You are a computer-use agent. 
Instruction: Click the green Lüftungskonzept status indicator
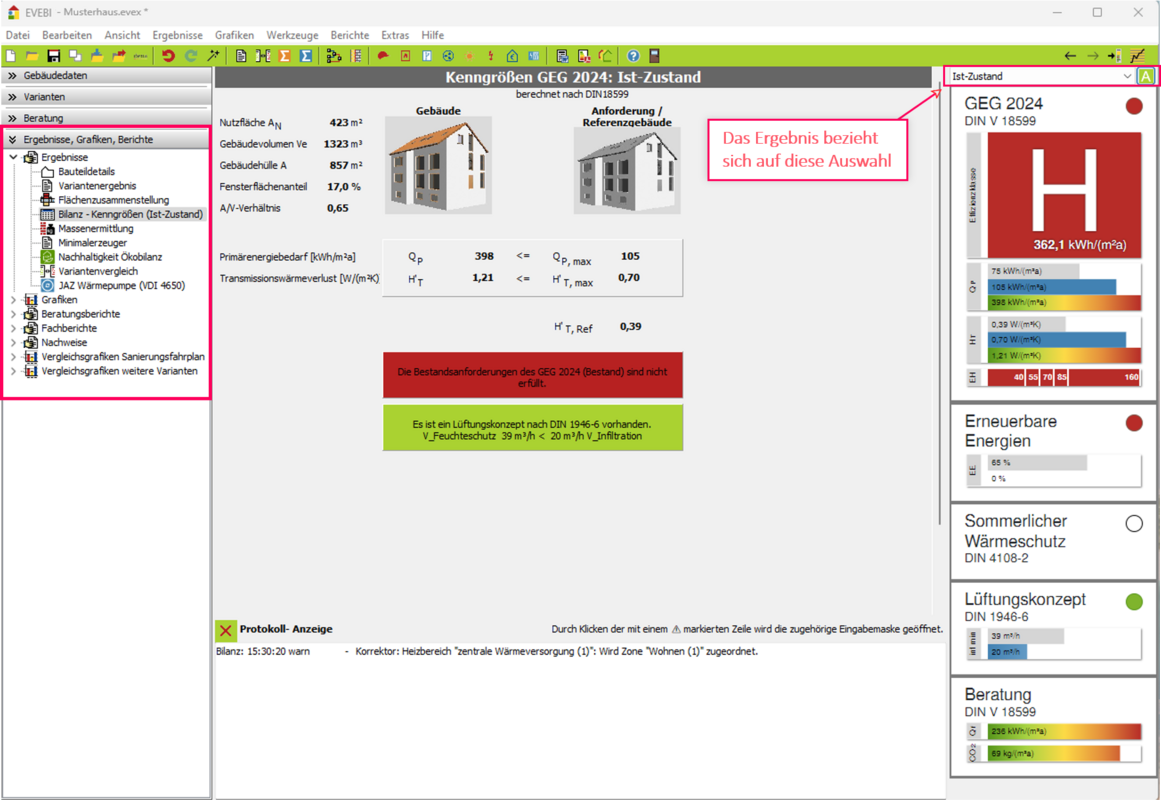coord(1134,602)
